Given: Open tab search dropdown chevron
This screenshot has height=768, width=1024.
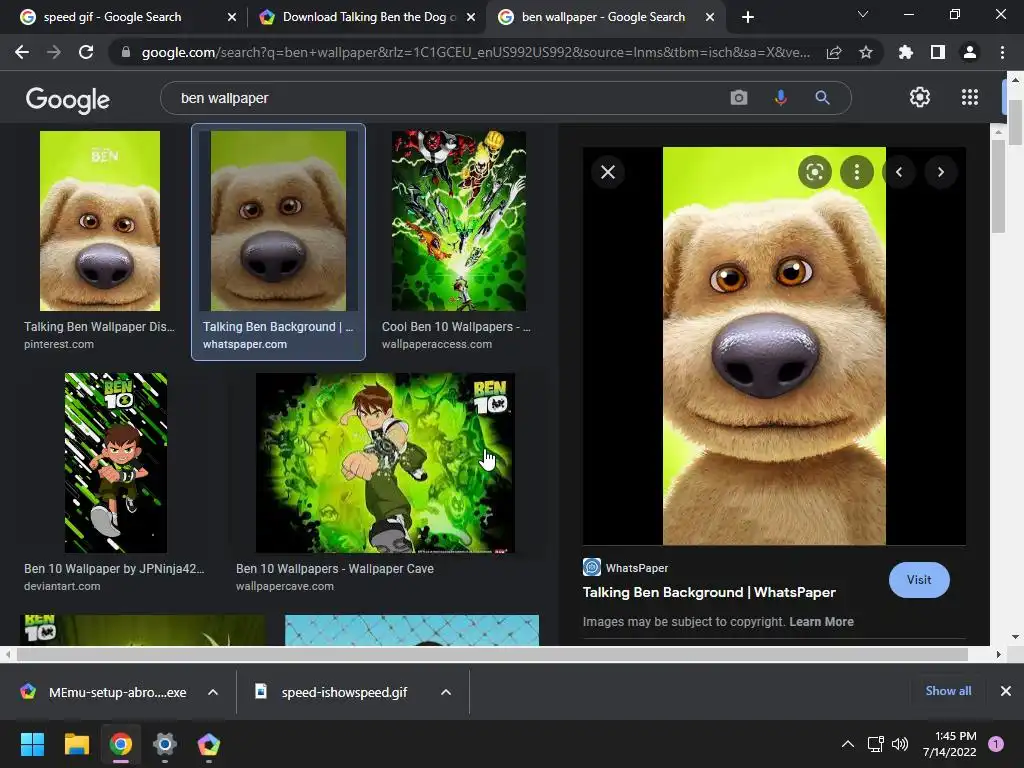Looking at the screenshot, I should point(863,14).
